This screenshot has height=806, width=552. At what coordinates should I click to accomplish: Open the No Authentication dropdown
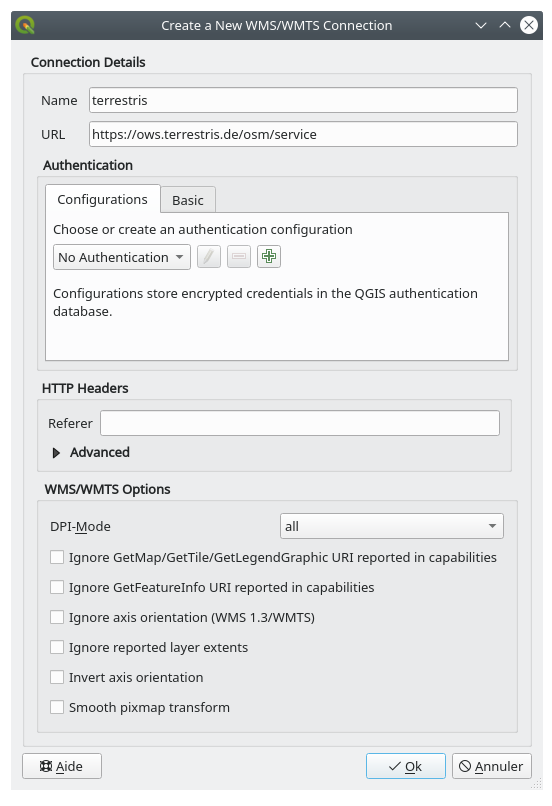coord(122,257)
